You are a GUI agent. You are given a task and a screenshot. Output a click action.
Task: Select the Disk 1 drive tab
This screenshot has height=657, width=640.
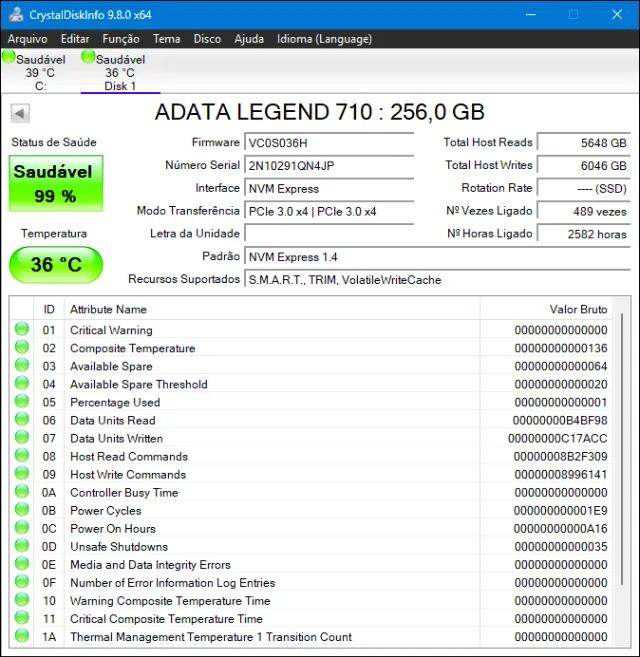120,71
